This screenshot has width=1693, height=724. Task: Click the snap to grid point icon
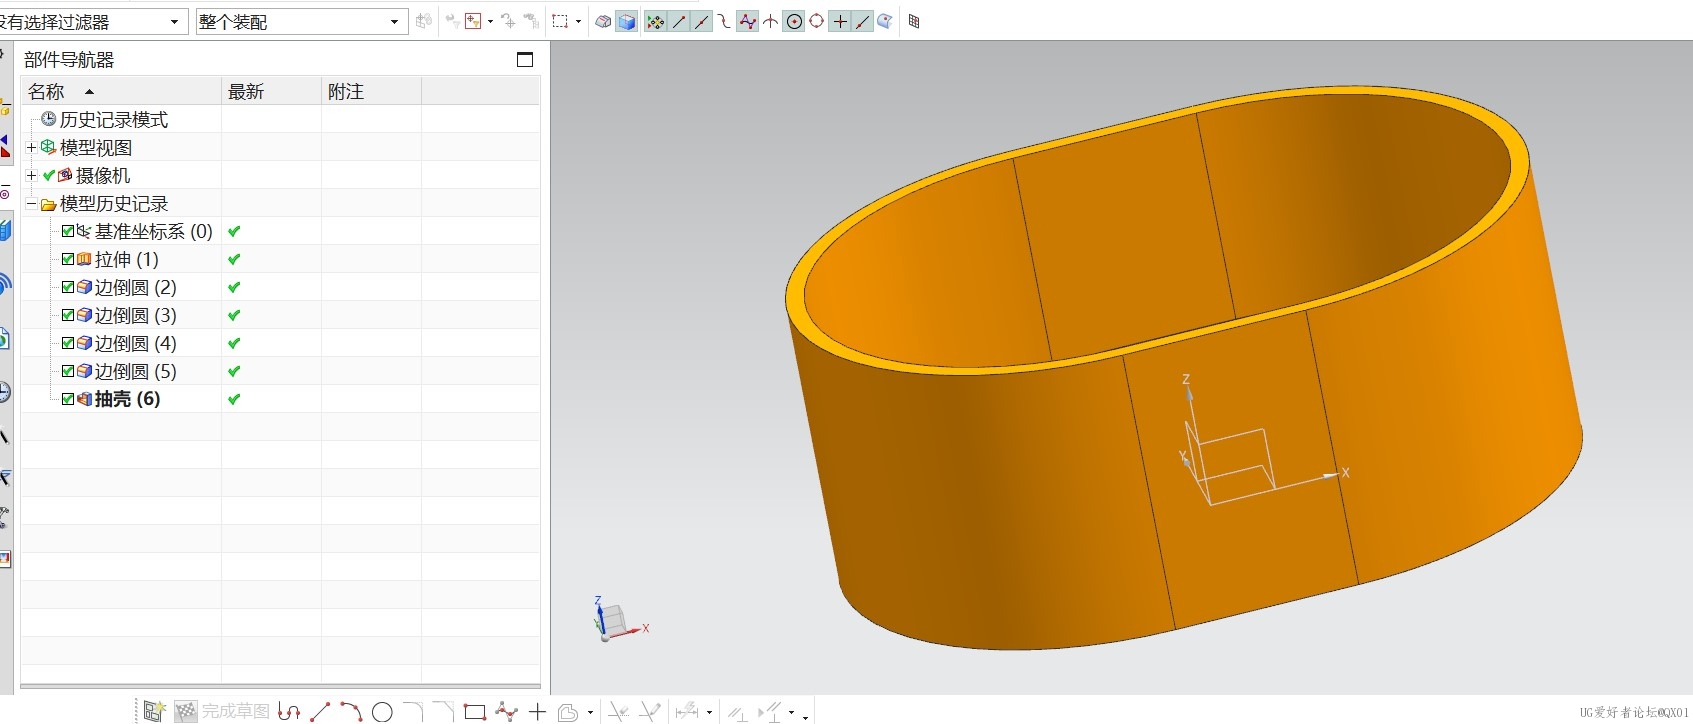[x=913, y=21]
